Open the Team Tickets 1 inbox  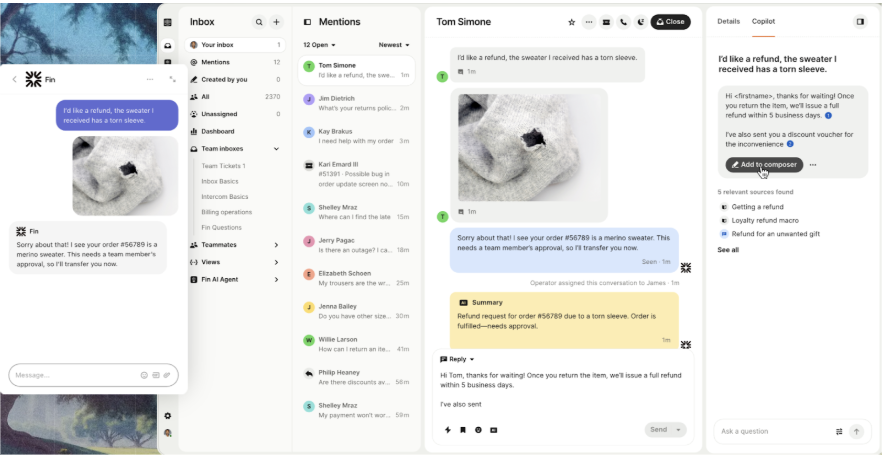tap(223, 166)
